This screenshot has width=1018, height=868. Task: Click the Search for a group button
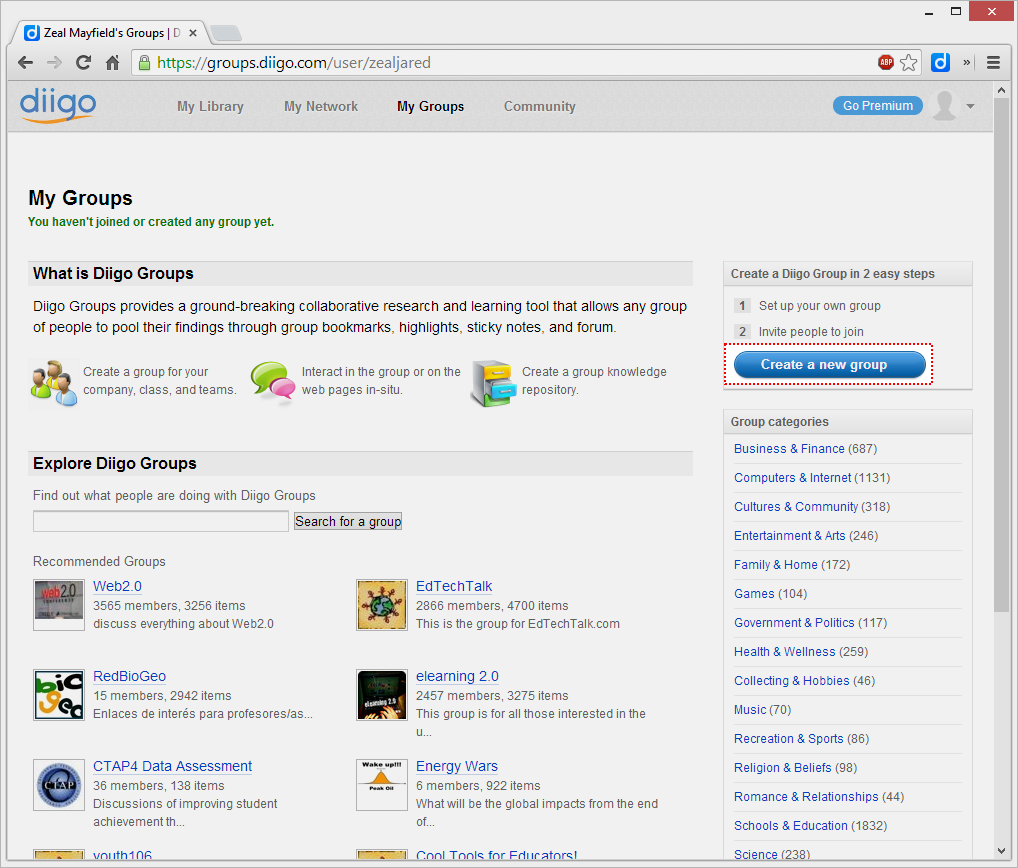tap(348, 521)
